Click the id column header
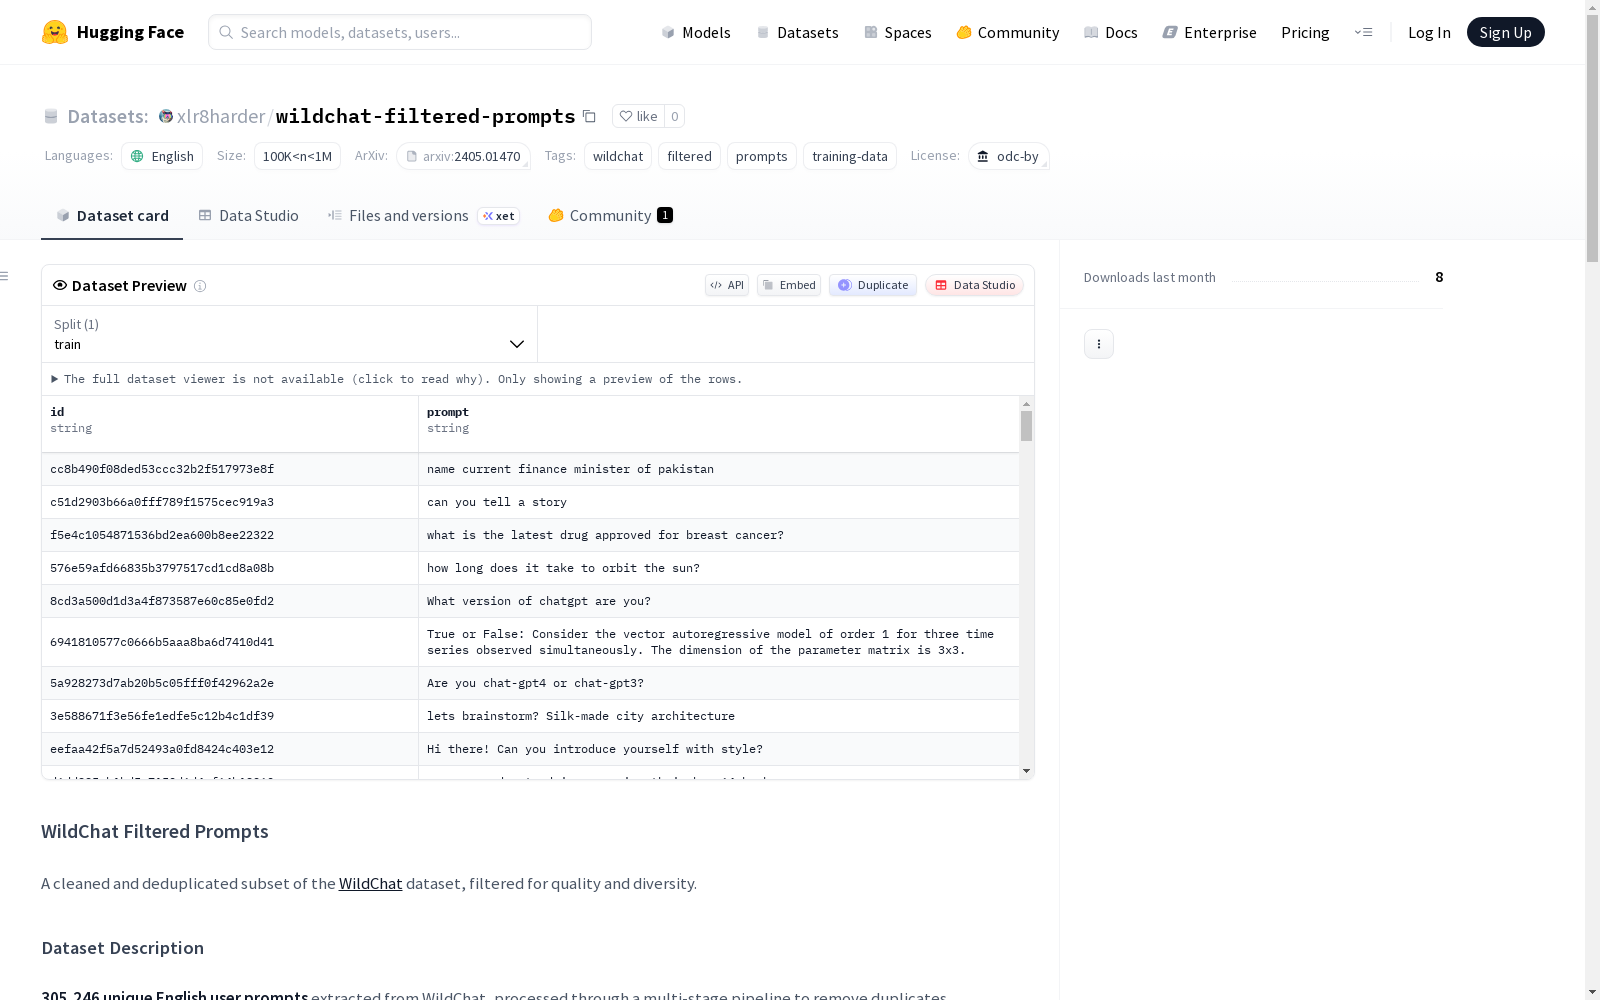Viewport: 1600px width, 1000px height. (x=230, y=424)
